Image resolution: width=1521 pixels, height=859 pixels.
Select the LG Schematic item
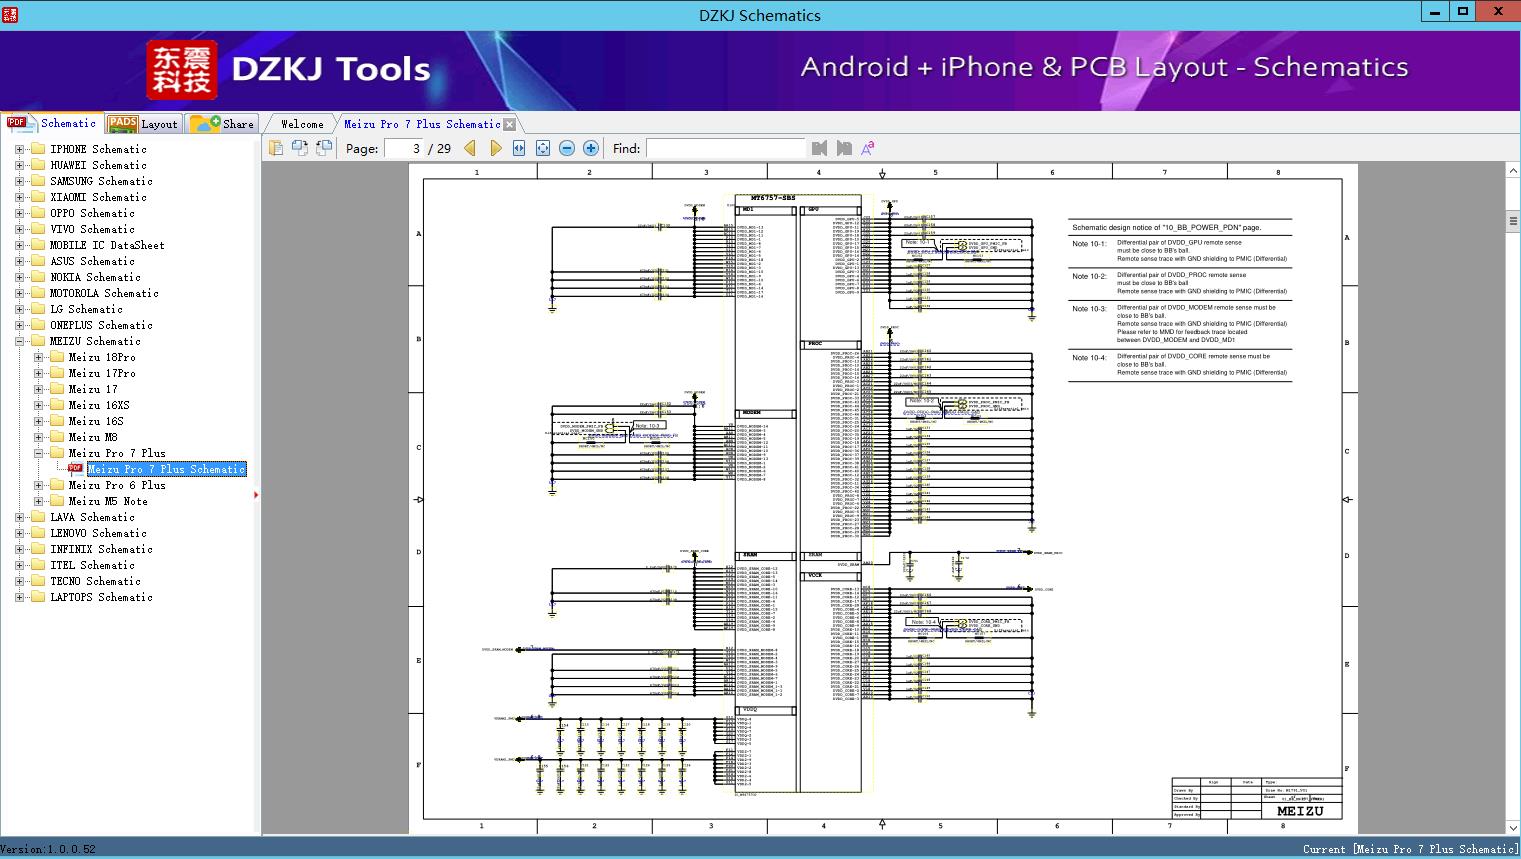[x=86, y=309]
